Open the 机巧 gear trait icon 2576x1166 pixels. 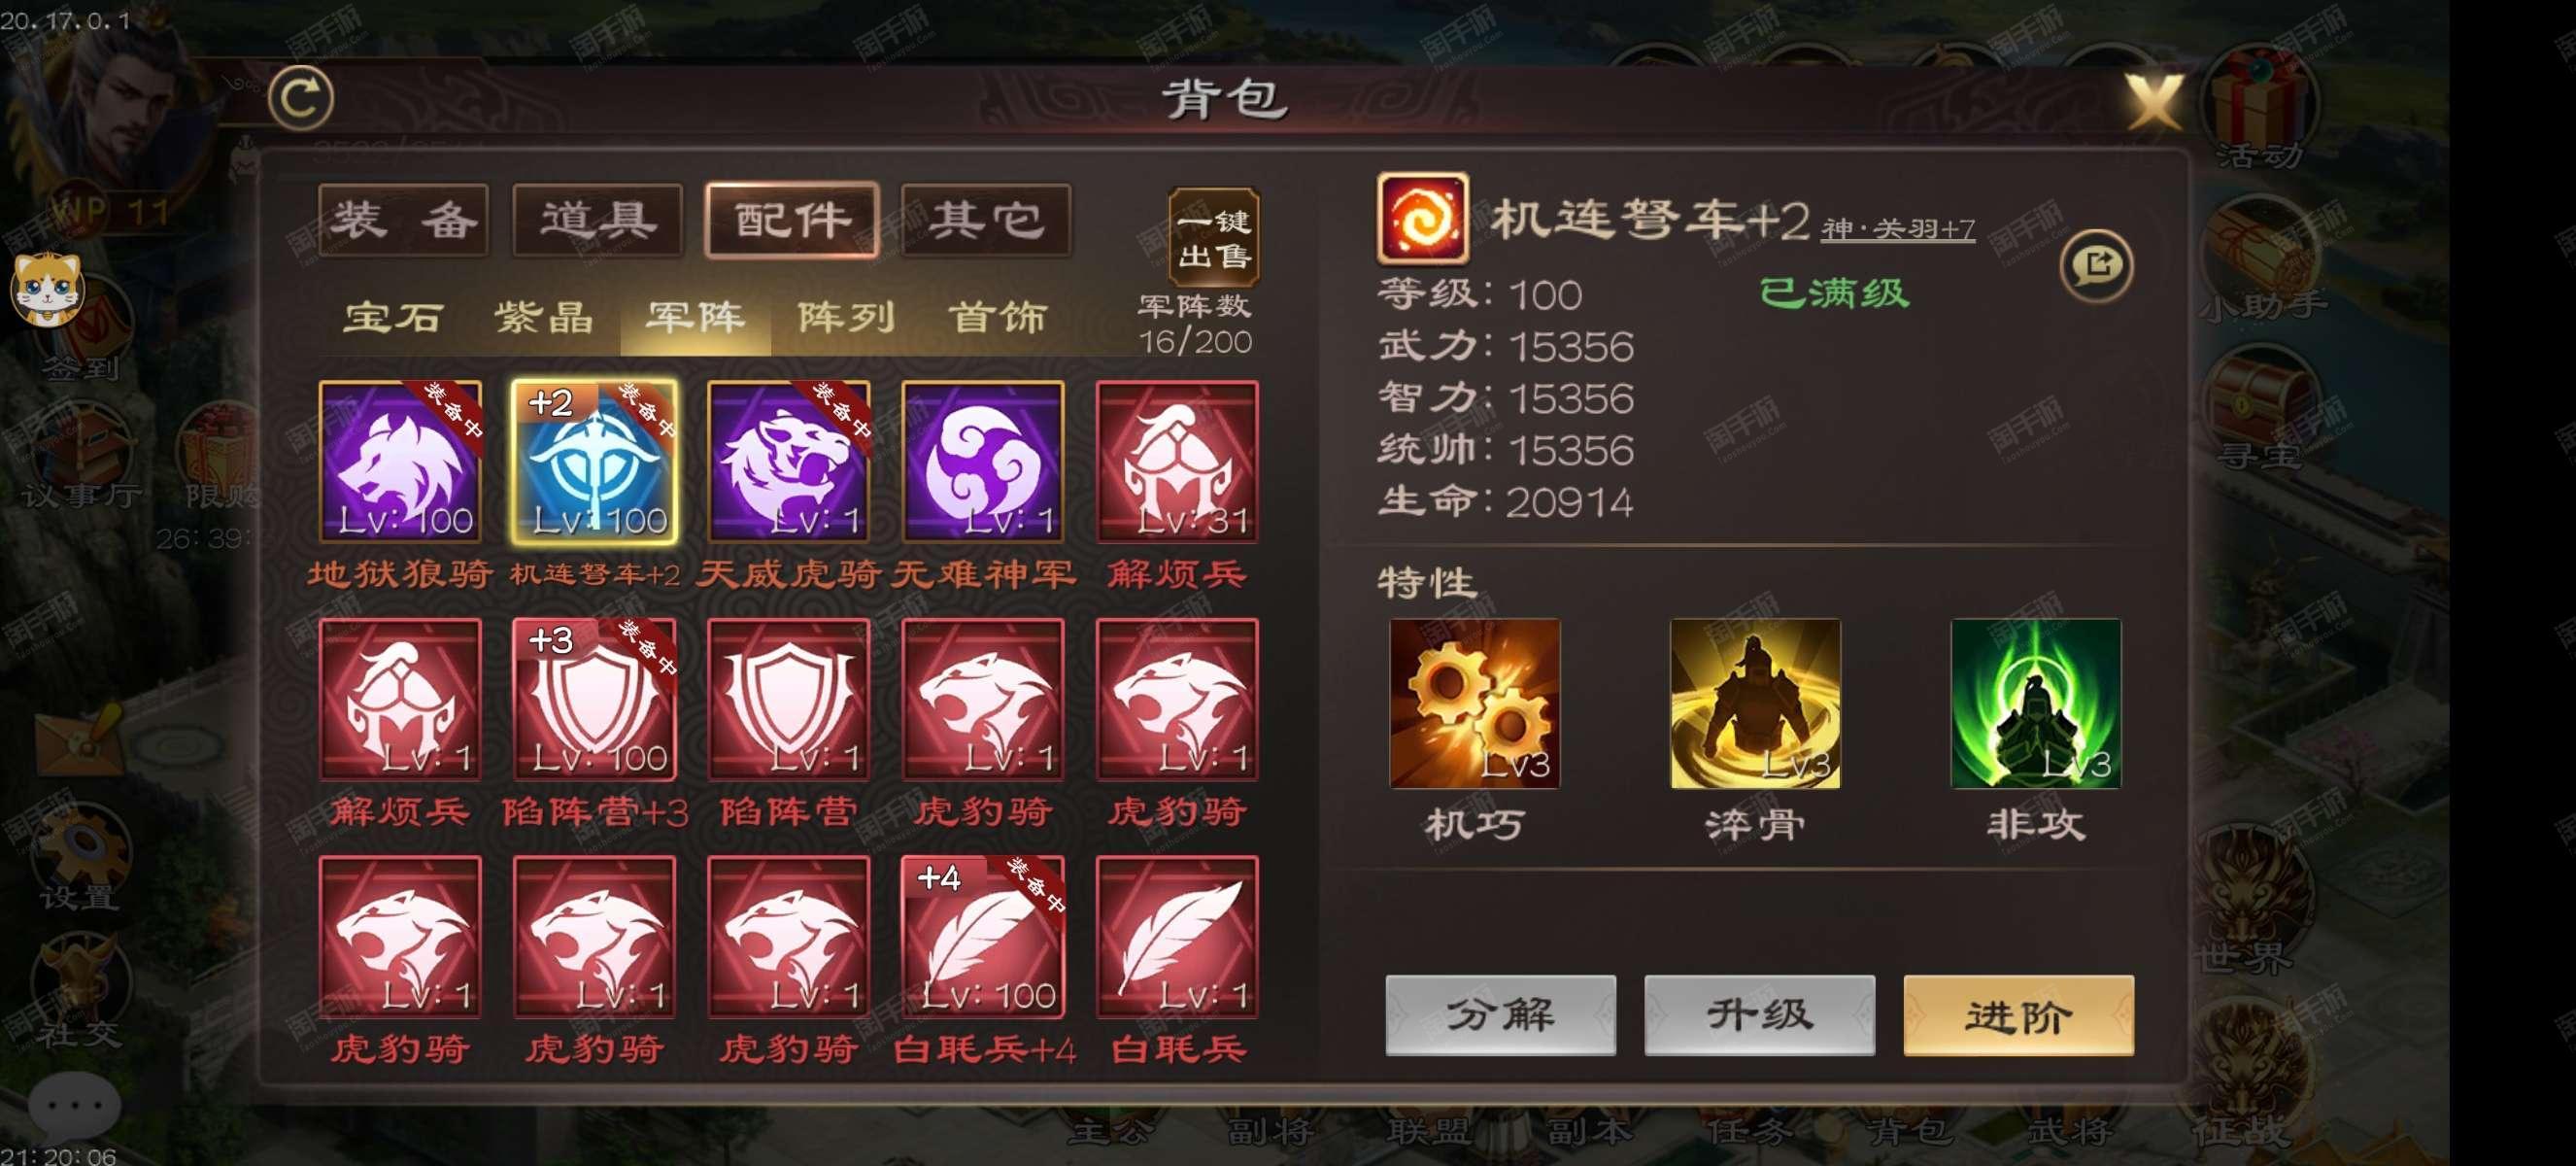coord(1474,703)
